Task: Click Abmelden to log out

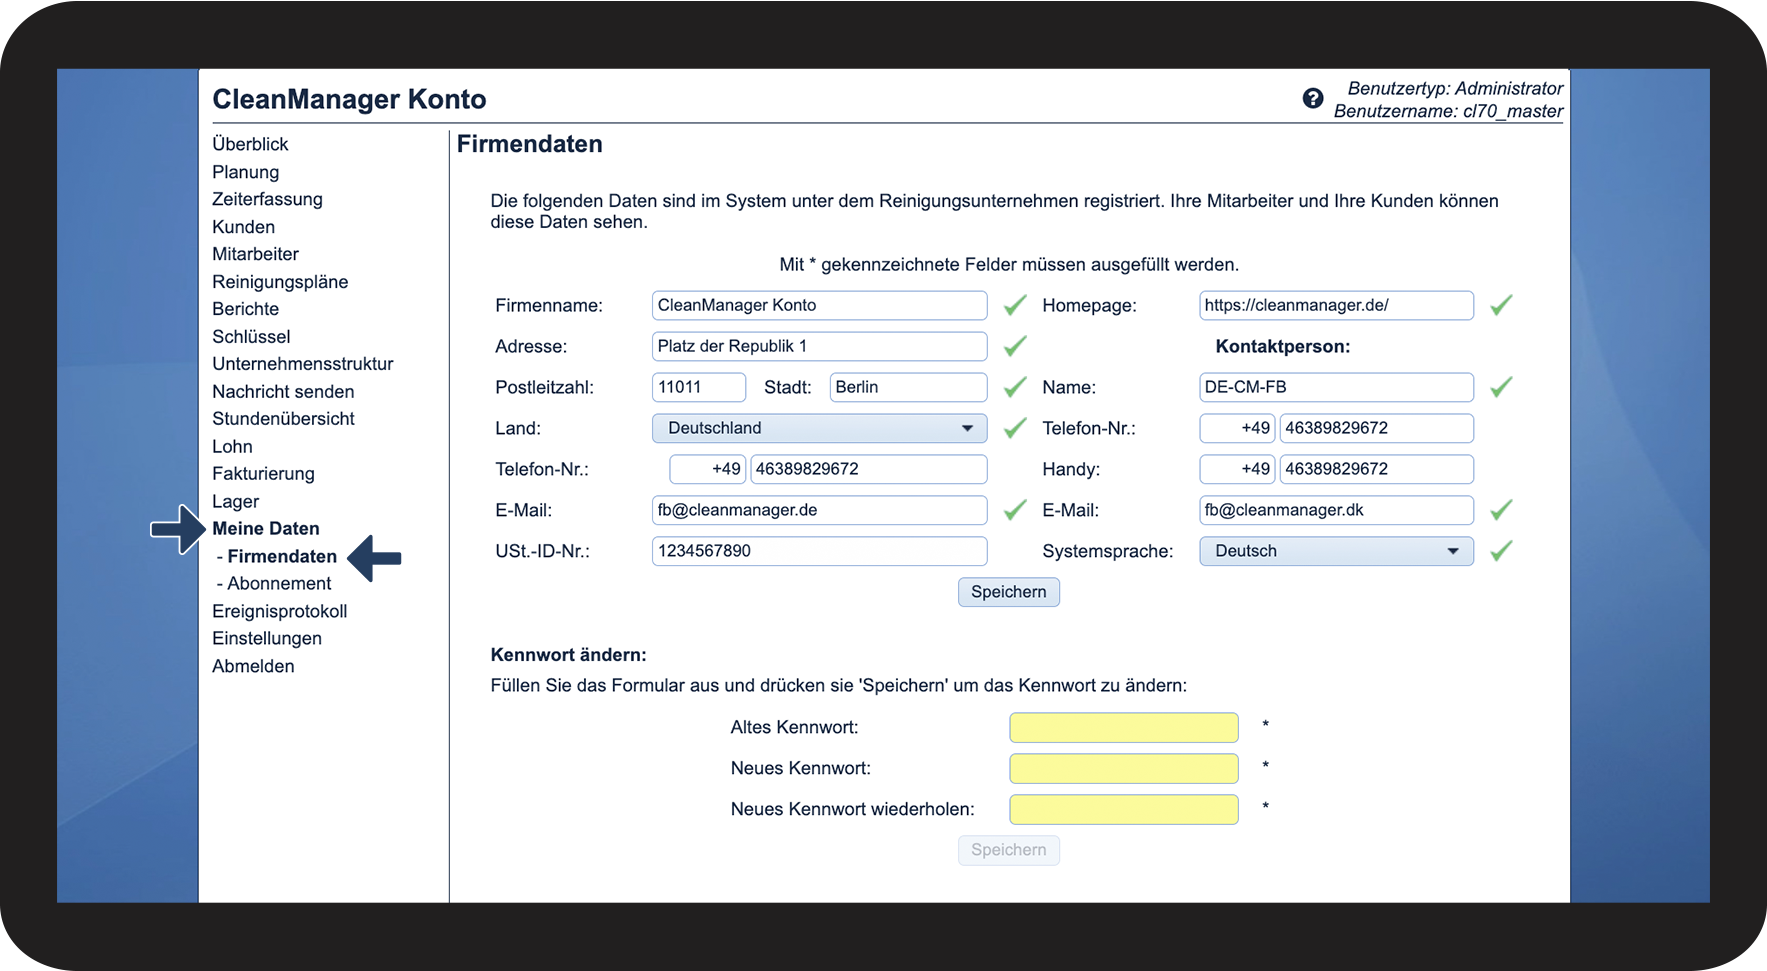Action: click(253, 666)
